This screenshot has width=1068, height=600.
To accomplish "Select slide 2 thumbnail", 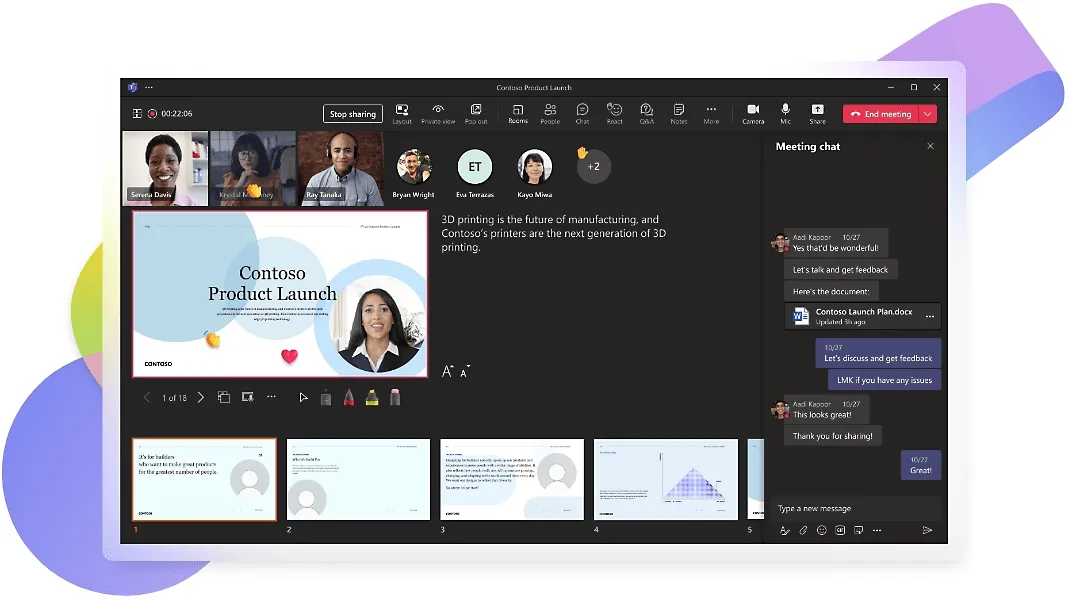I will [x=358, y=479].
